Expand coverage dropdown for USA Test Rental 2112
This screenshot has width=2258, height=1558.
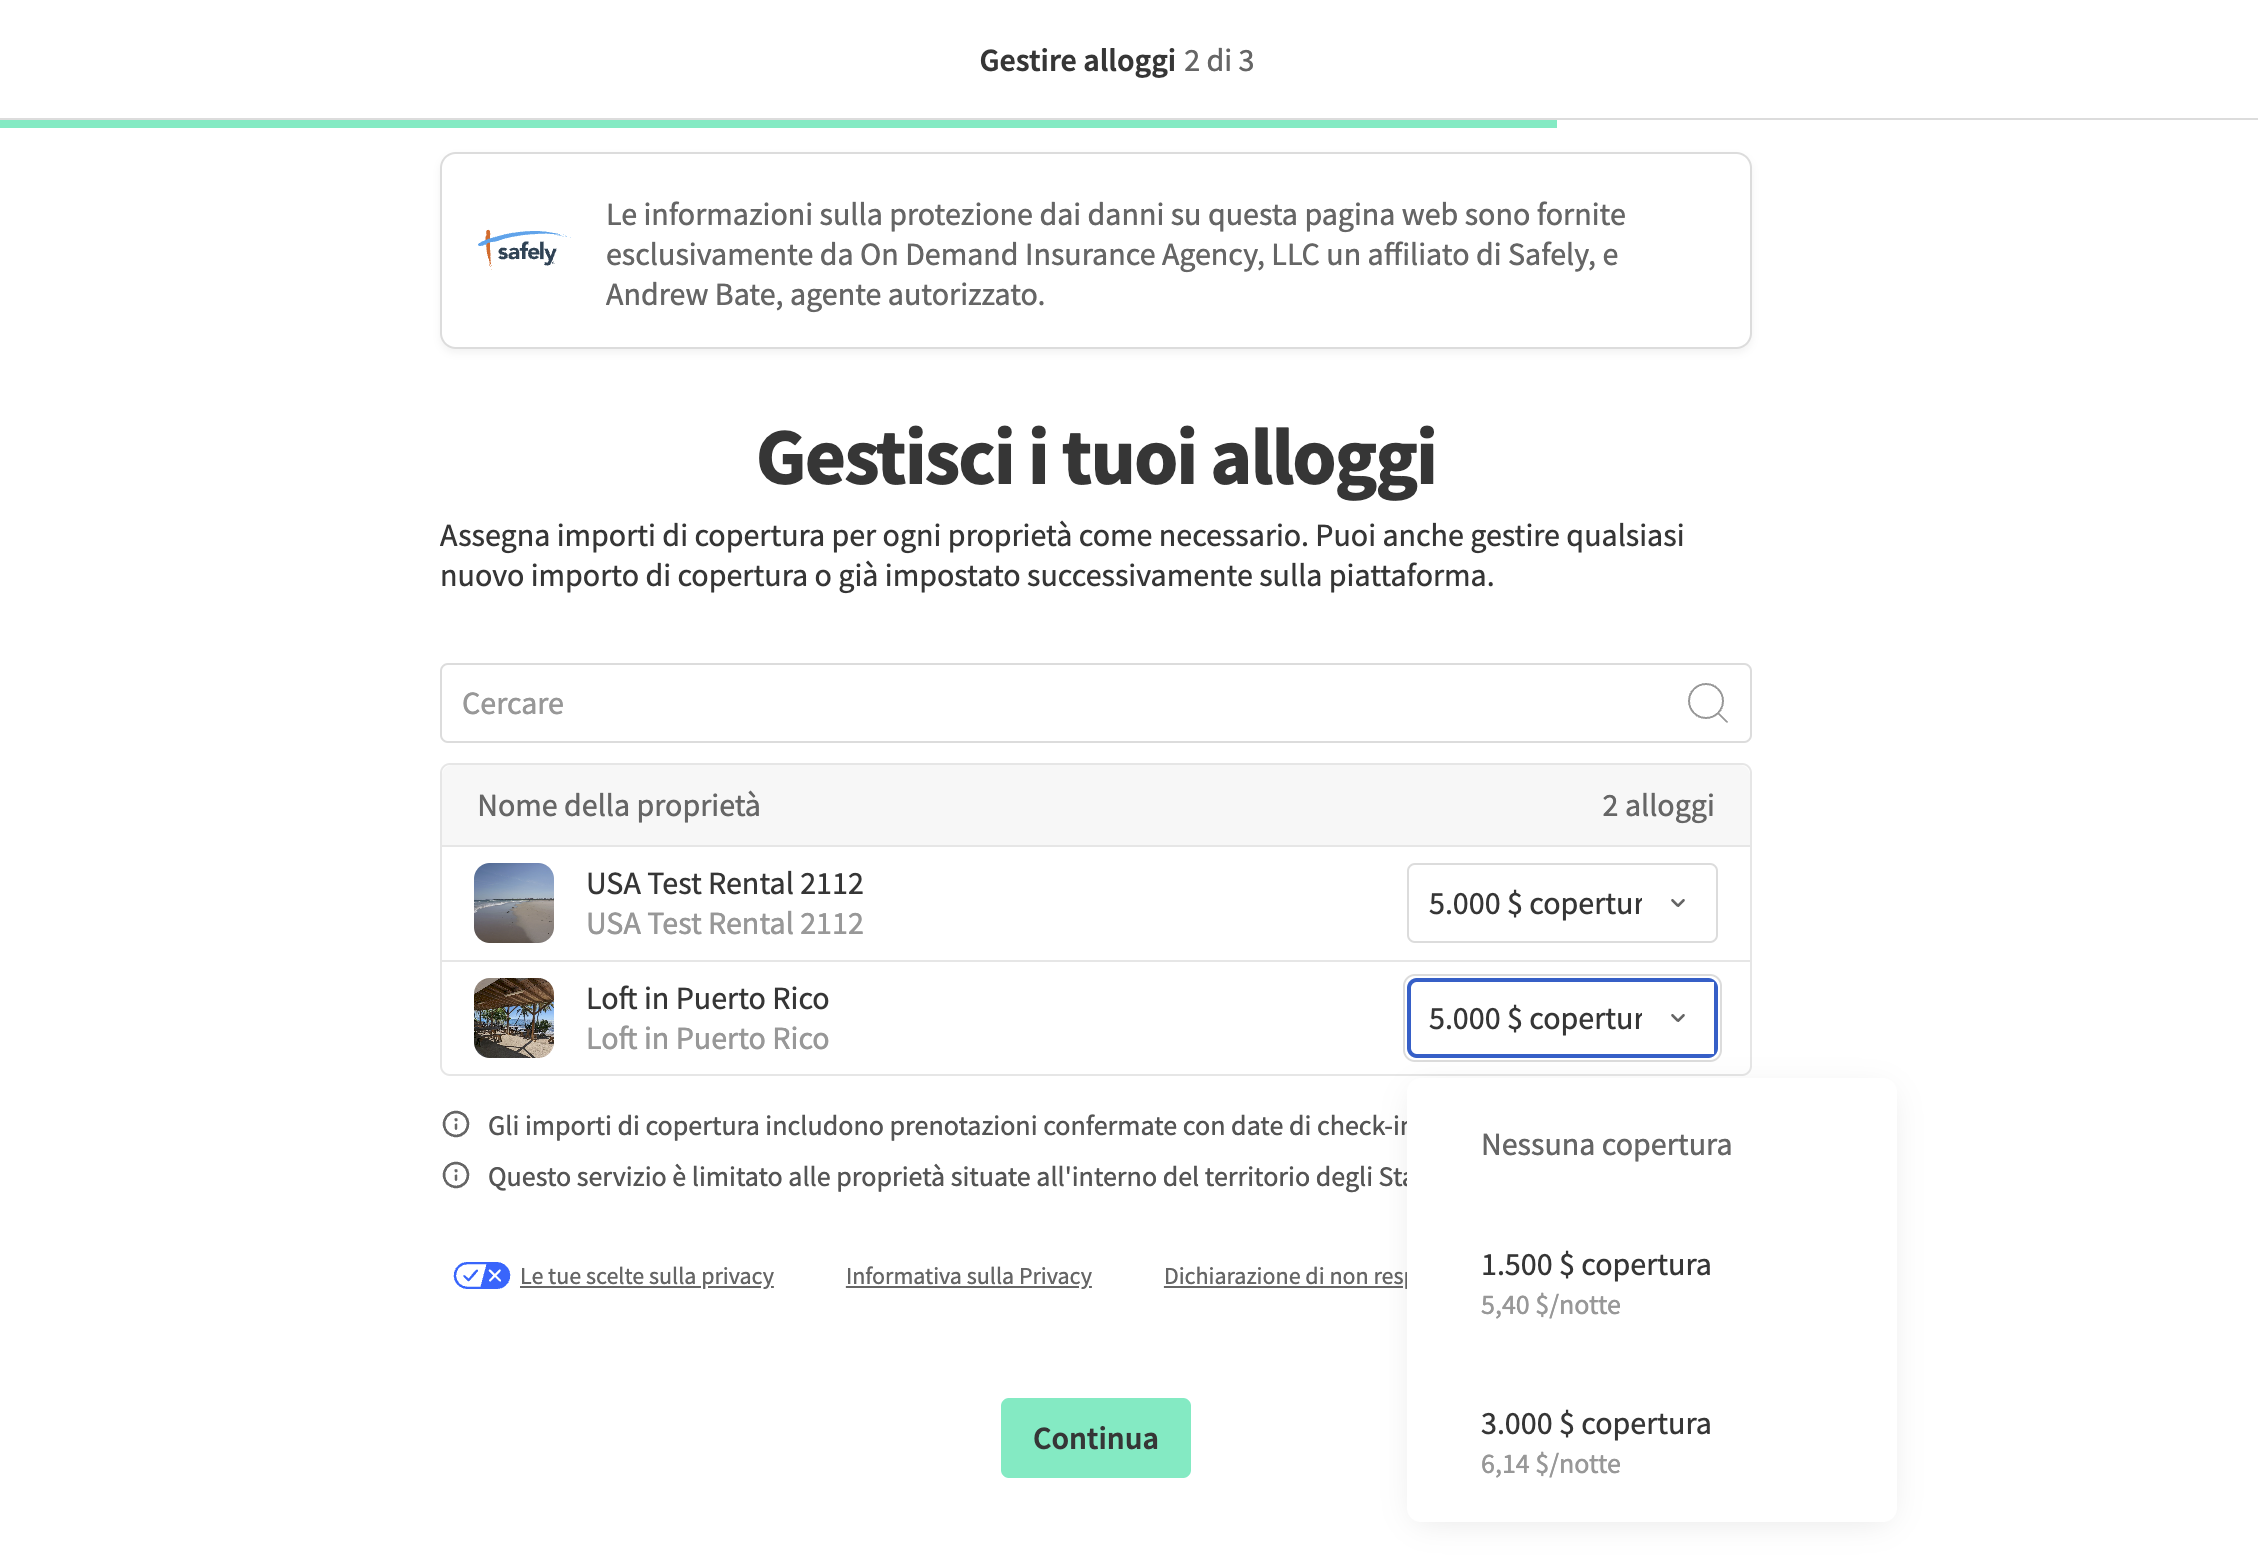[1561, 903]
